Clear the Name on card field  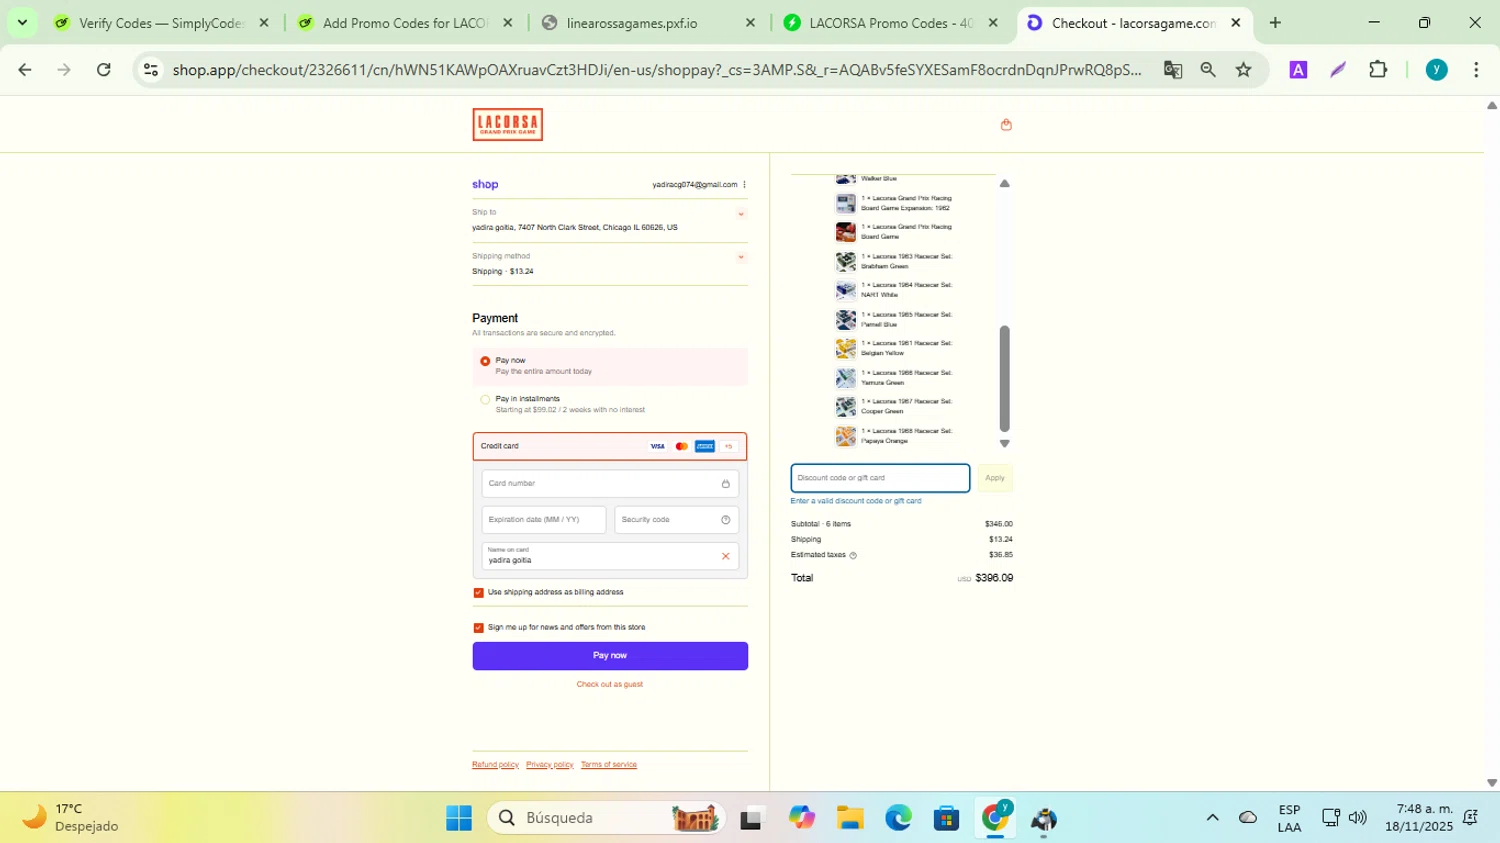coord(726,556)
